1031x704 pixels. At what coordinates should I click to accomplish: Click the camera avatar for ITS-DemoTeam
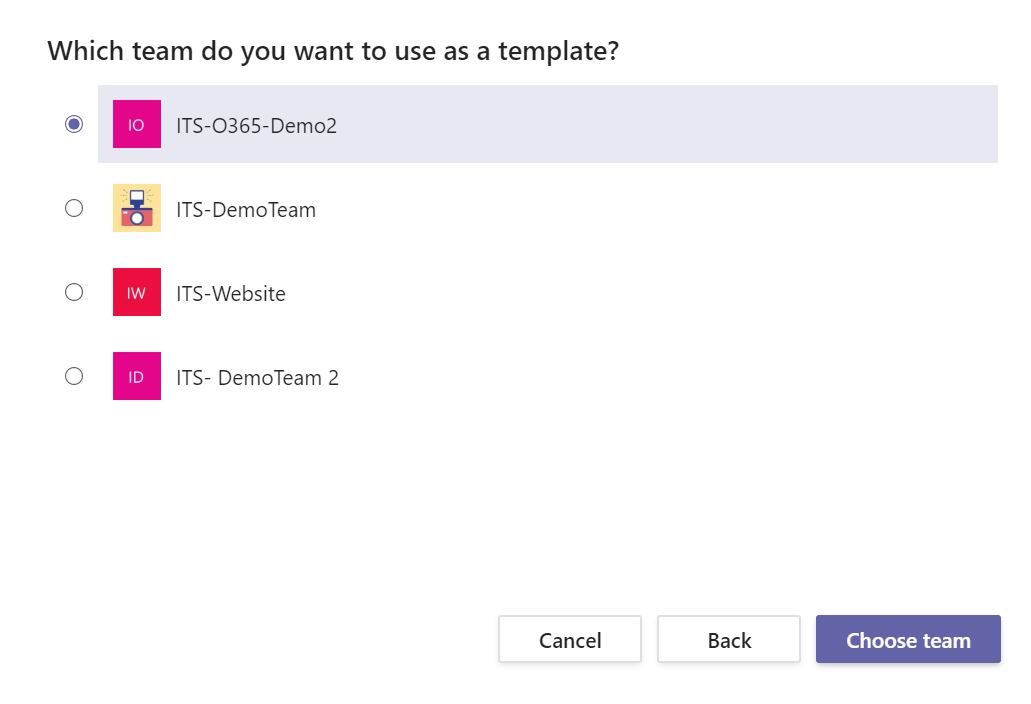137,209
